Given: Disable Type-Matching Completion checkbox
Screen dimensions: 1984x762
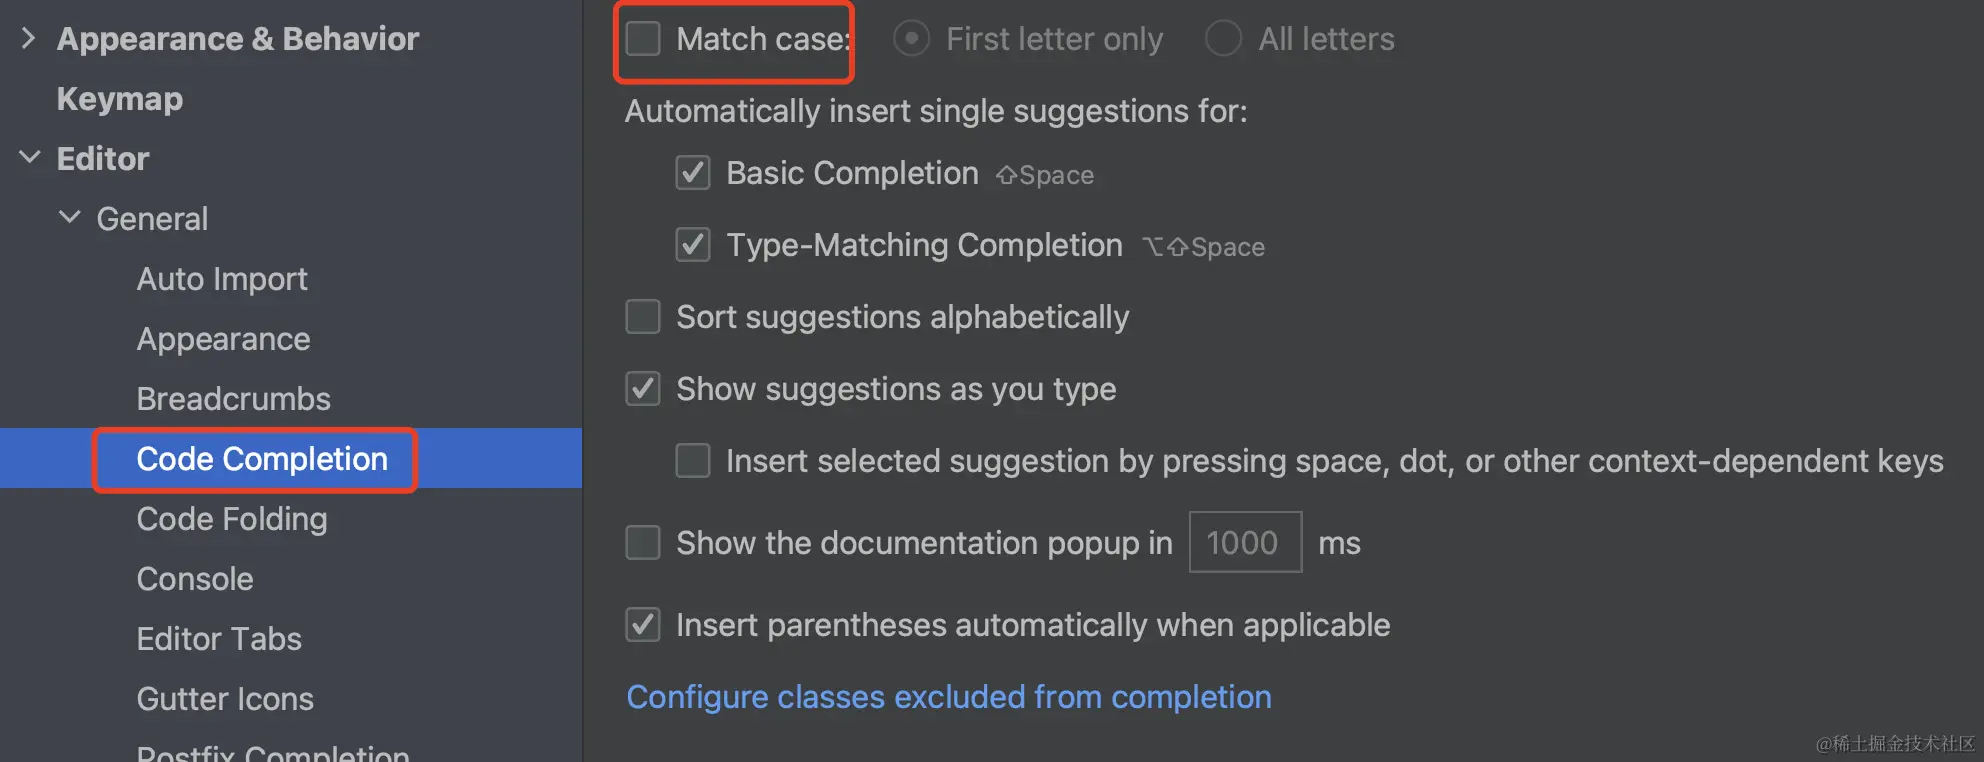Looking at the screenshot, I should (x=693, y=245).
